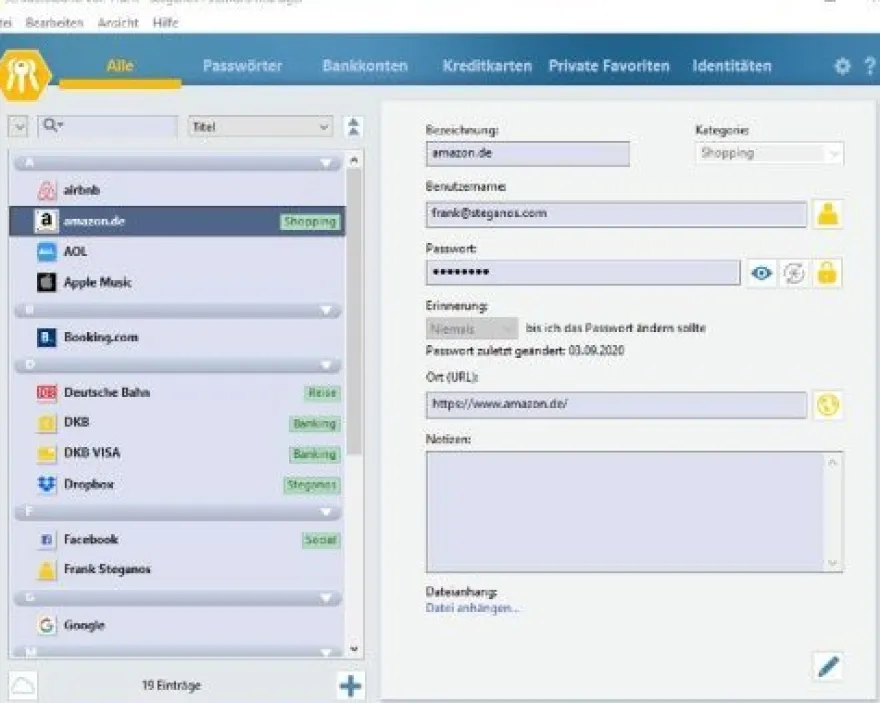Show password with the eye icon

(761, 273)
